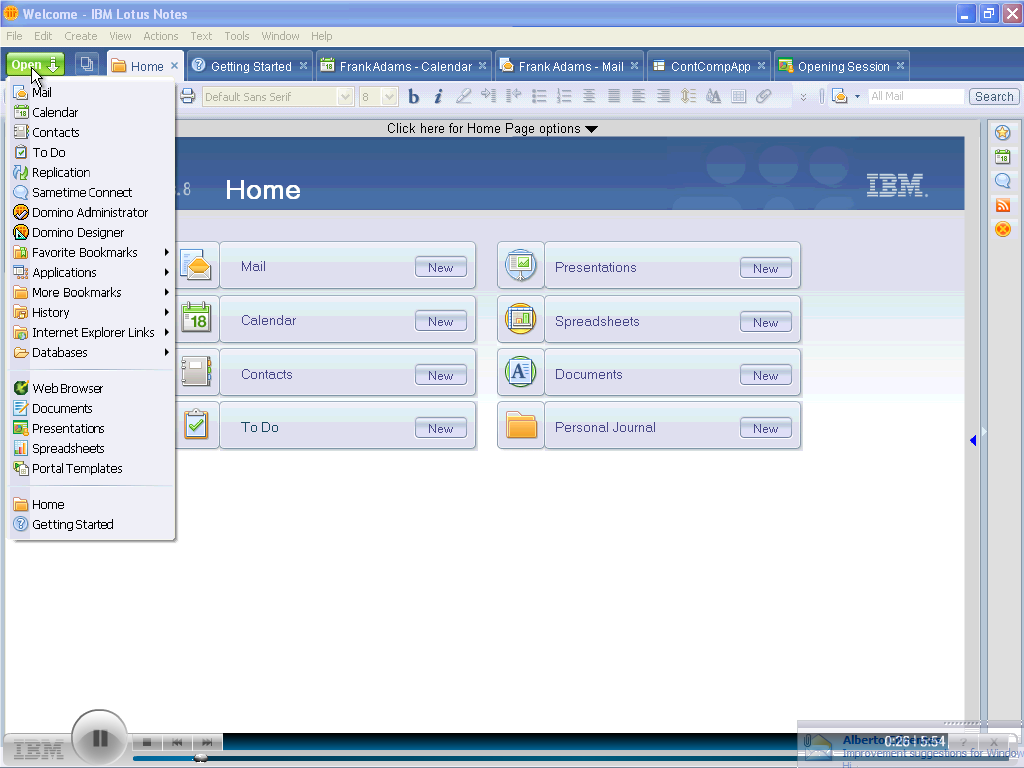This screenshot has width=1024, height=768.
Task: Click the bulleted list icon
Action: tap(539, 97)
